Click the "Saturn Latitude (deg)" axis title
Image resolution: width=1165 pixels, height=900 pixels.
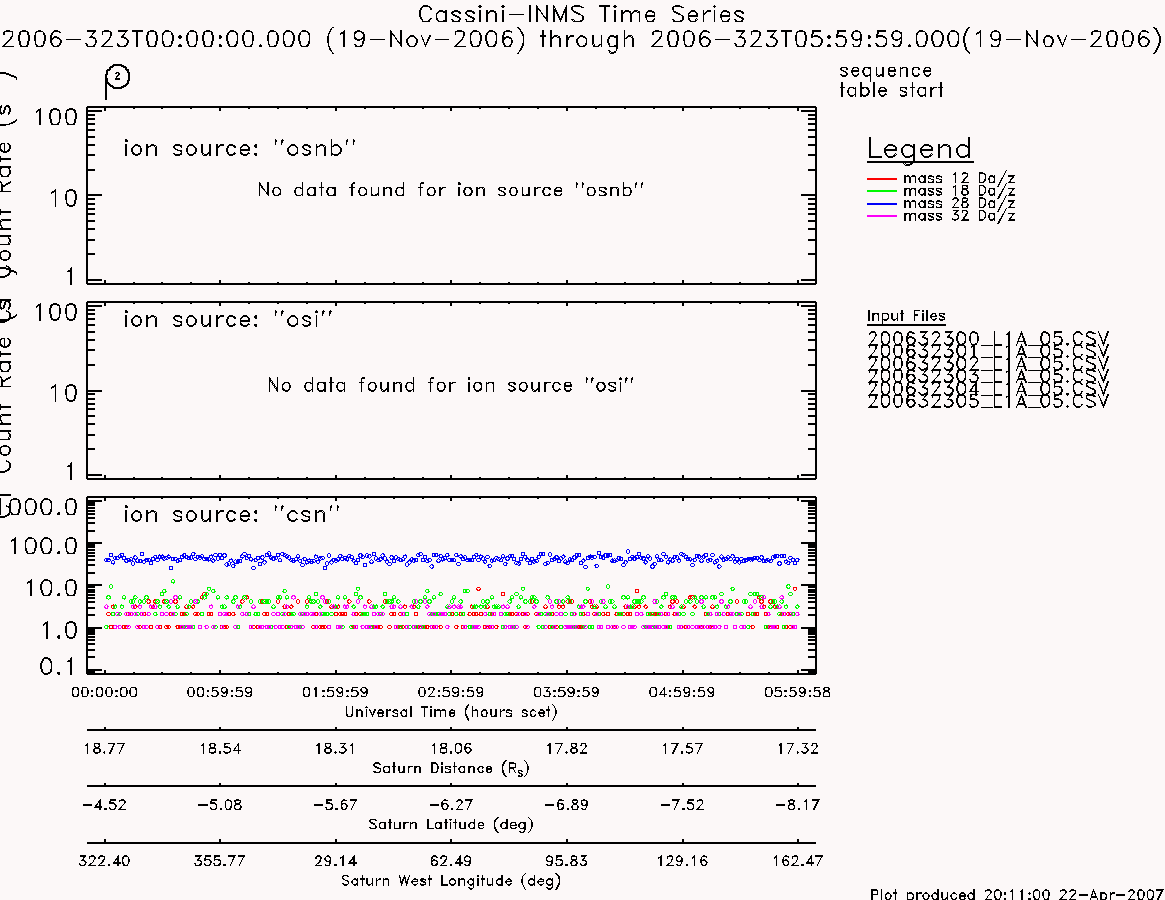(450, 824)
